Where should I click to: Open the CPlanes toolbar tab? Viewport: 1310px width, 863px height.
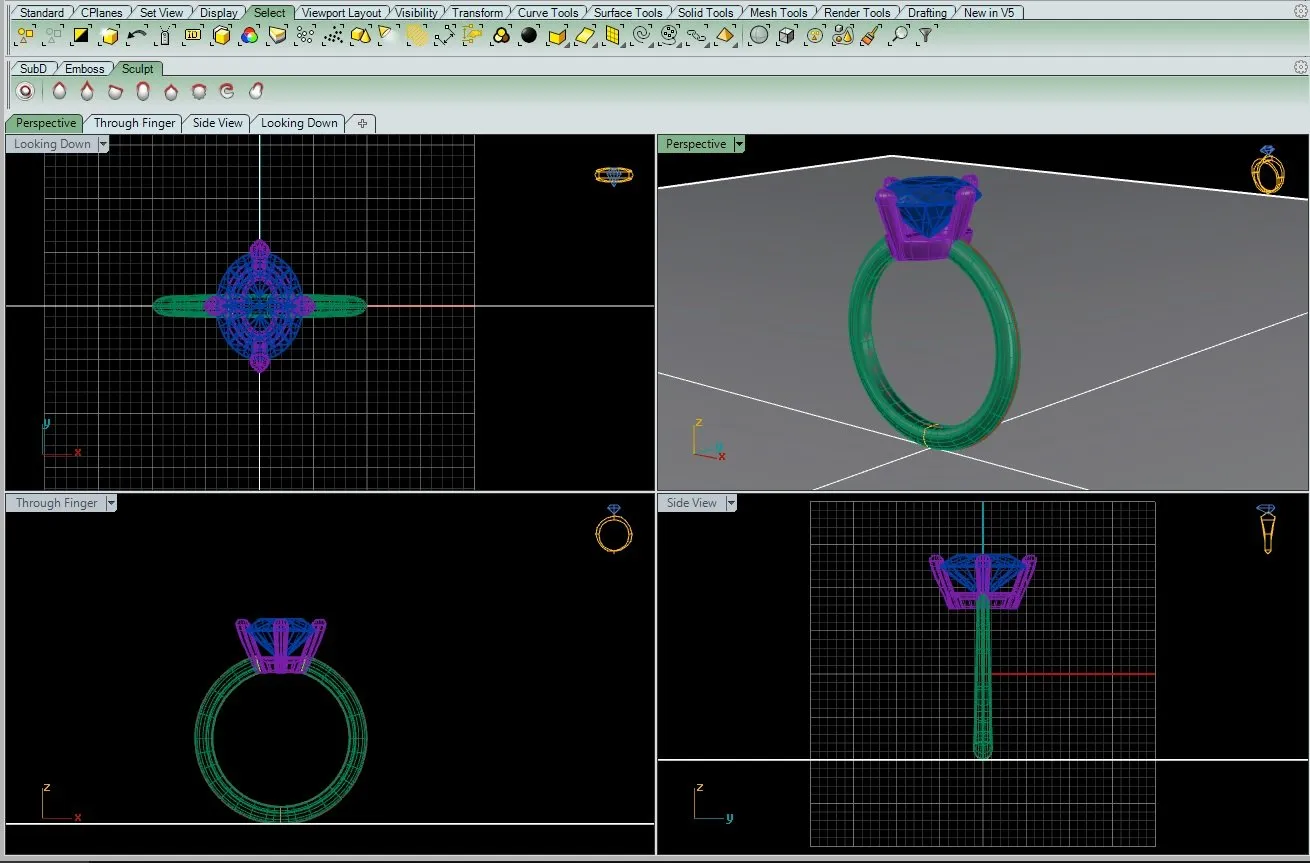coord(101,13)
